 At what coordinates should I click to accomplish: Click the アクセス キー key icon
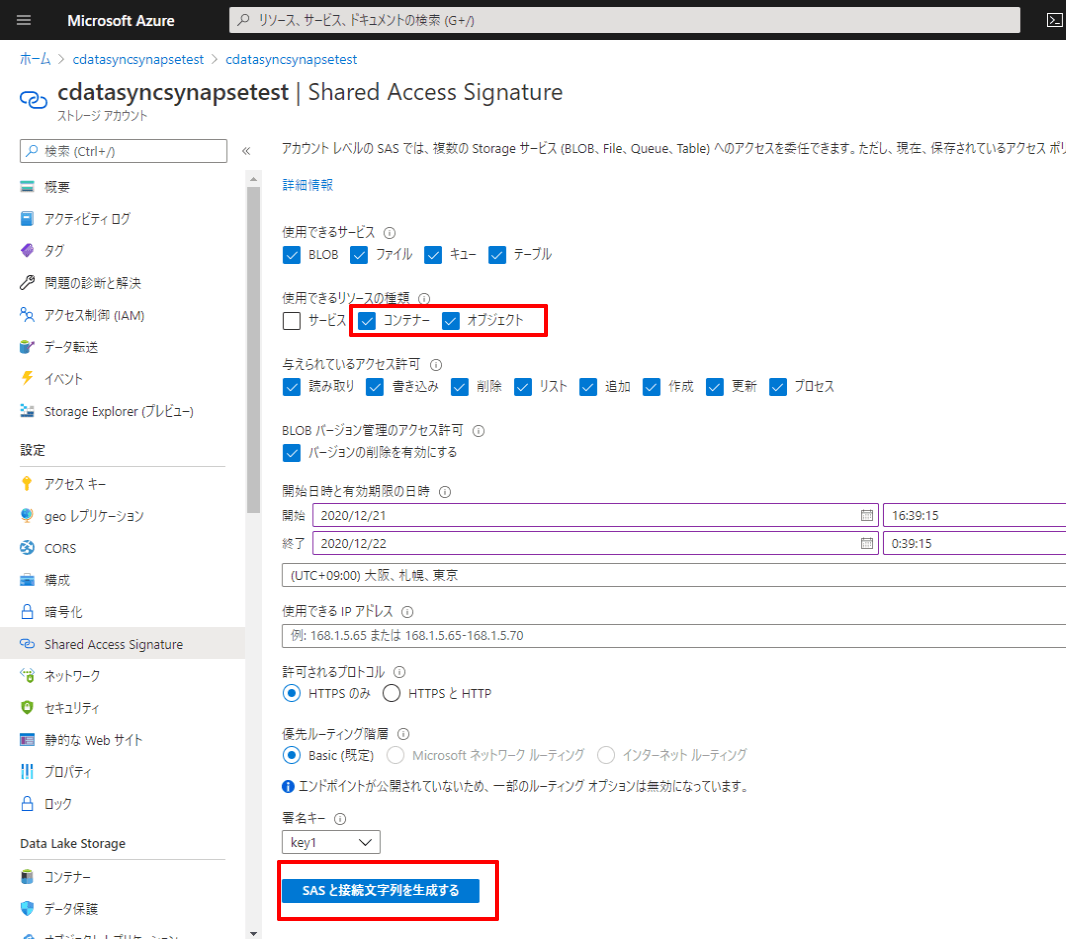click(27, 483)
